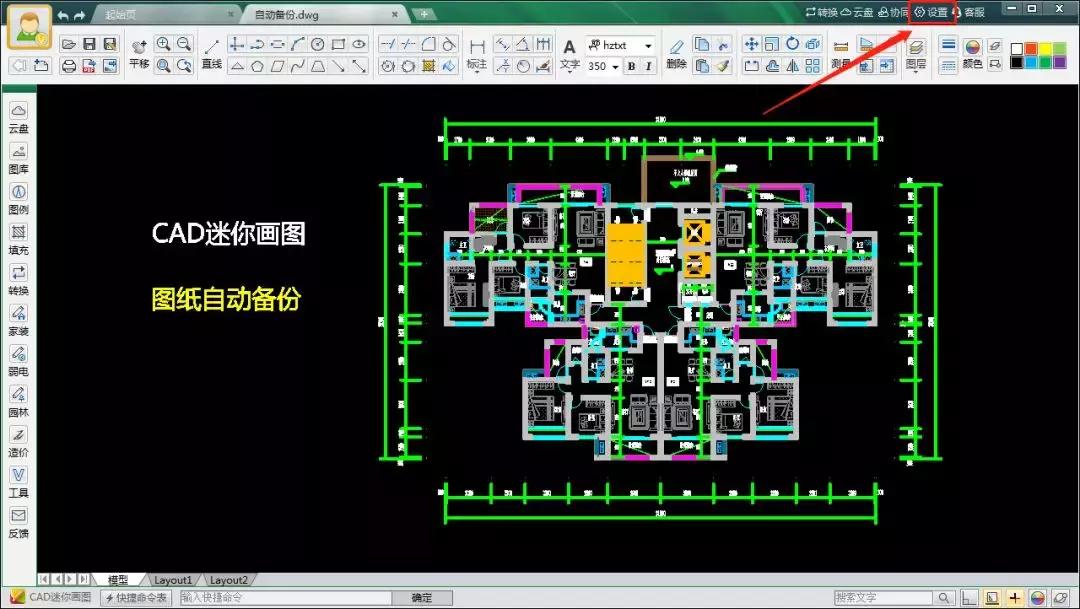Select the mirror tool
This screenshot has width=1080, height=609.
coord(792,65)
